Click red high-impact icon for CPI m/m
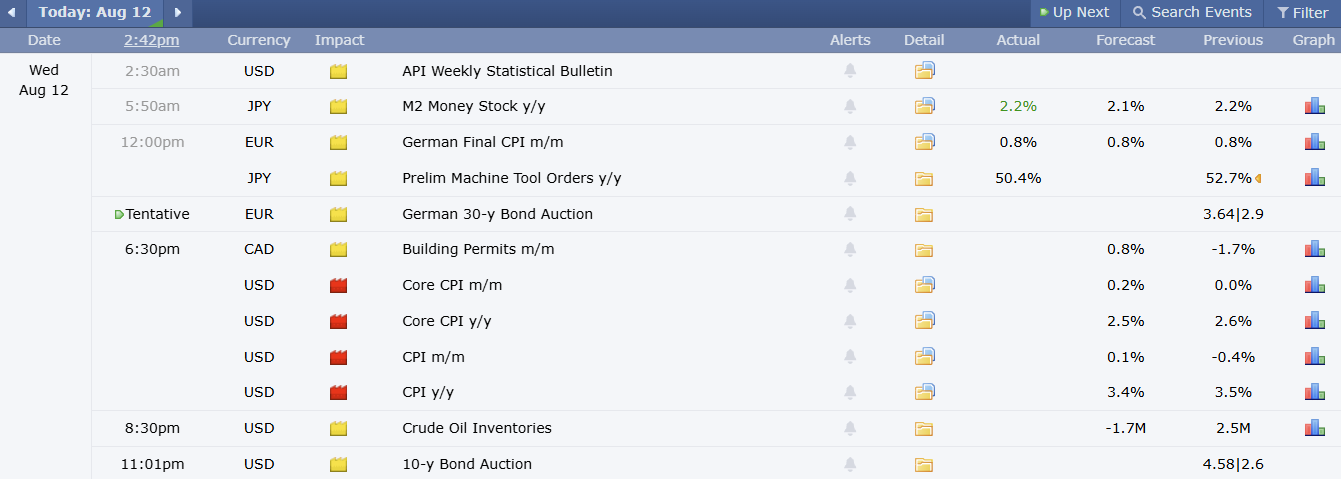Image resolution: width=1341 pixels, height=479 pixels. coord(339,357)
